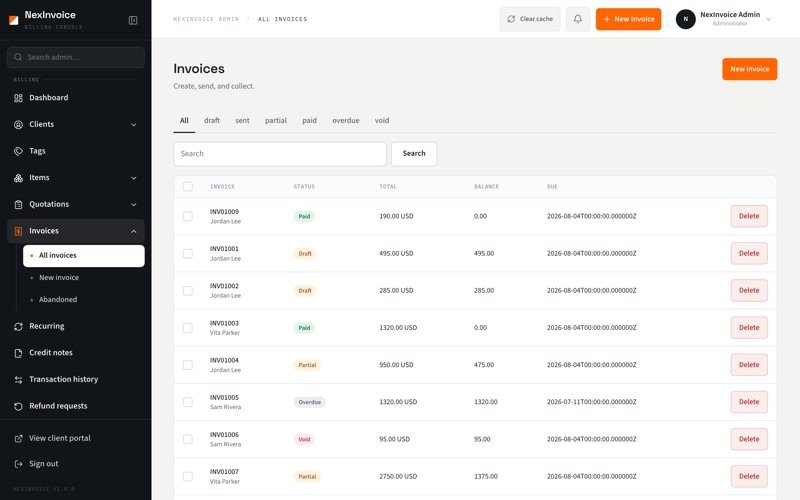Click the Refund requests icon
The image size is (800, 500).
pos(18,406)
